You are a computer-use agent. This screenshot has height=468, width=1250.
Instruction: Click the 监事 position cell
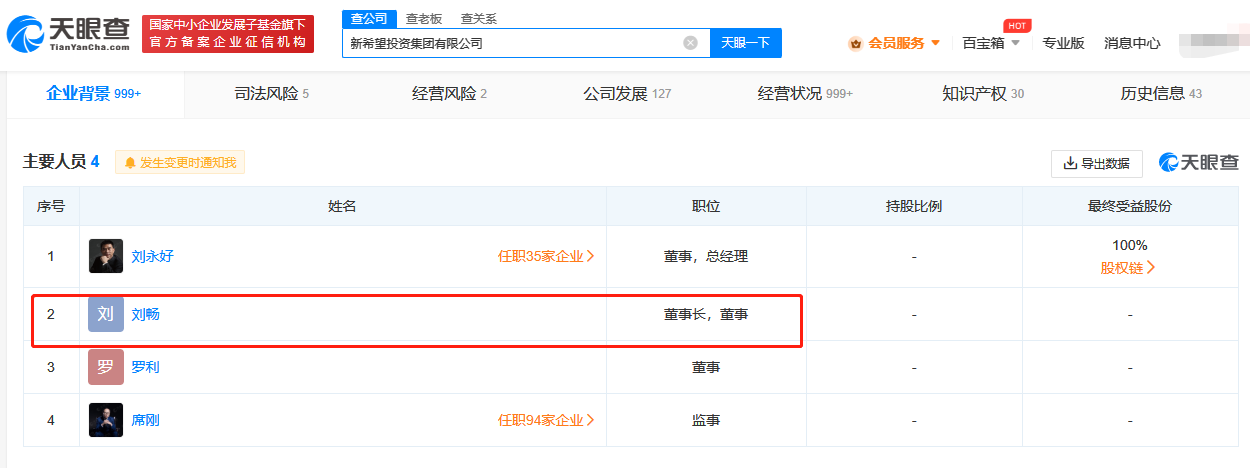click(x=706, y=420)
